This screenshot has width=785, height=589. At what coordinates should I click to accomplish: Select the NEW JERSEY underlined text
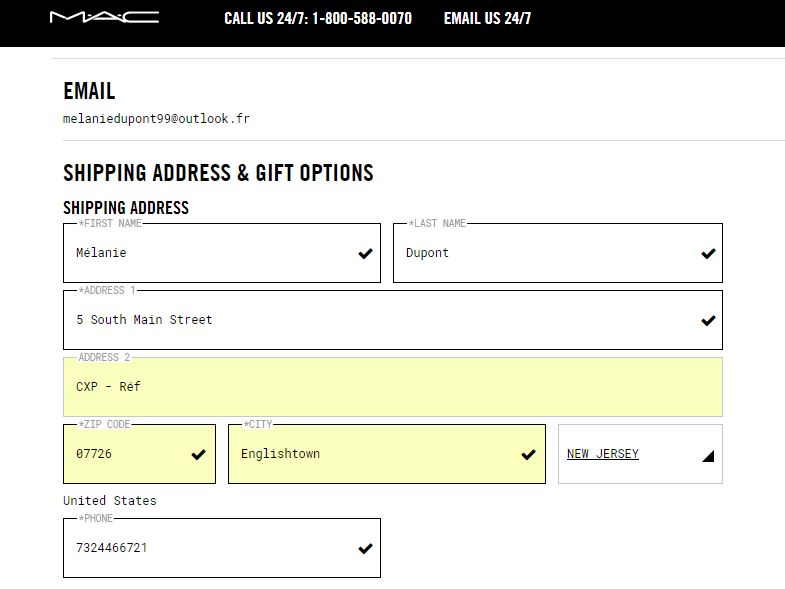(603, 454)
